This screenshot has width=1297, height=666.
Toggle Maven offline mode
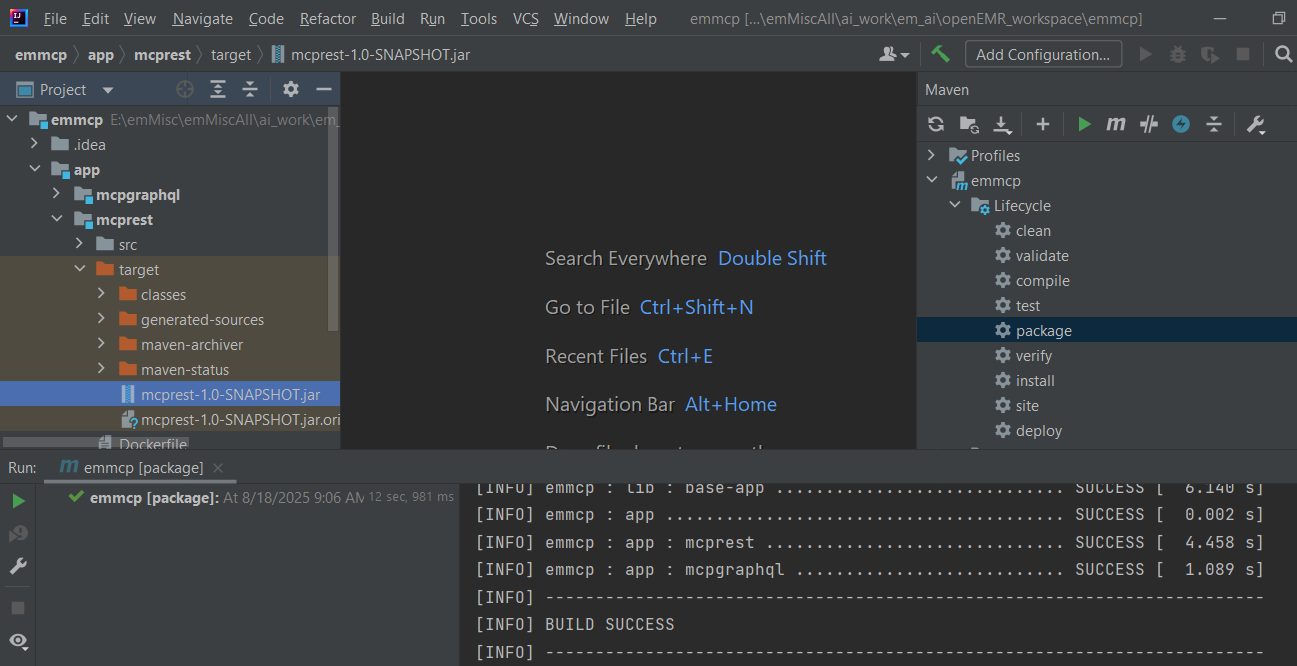pos(1149,124)
